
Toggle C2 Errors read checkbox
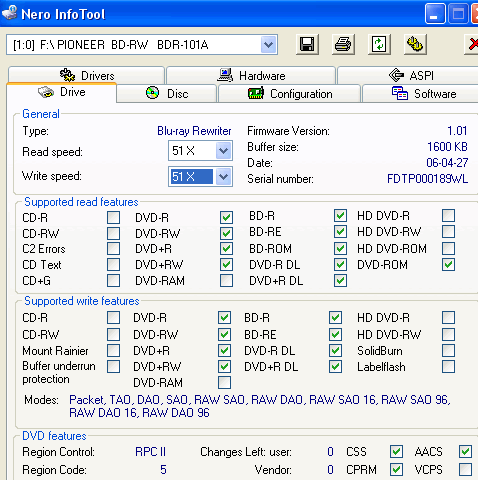tap(113, 249)
